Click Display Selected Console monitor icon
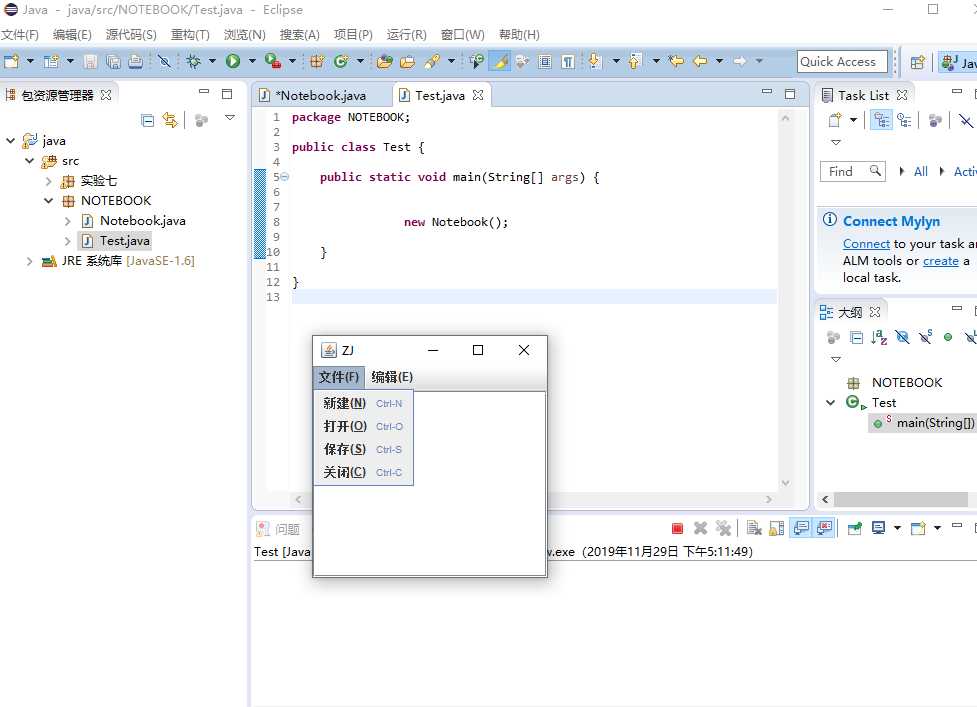977x707 pixels. pos(879,528)
